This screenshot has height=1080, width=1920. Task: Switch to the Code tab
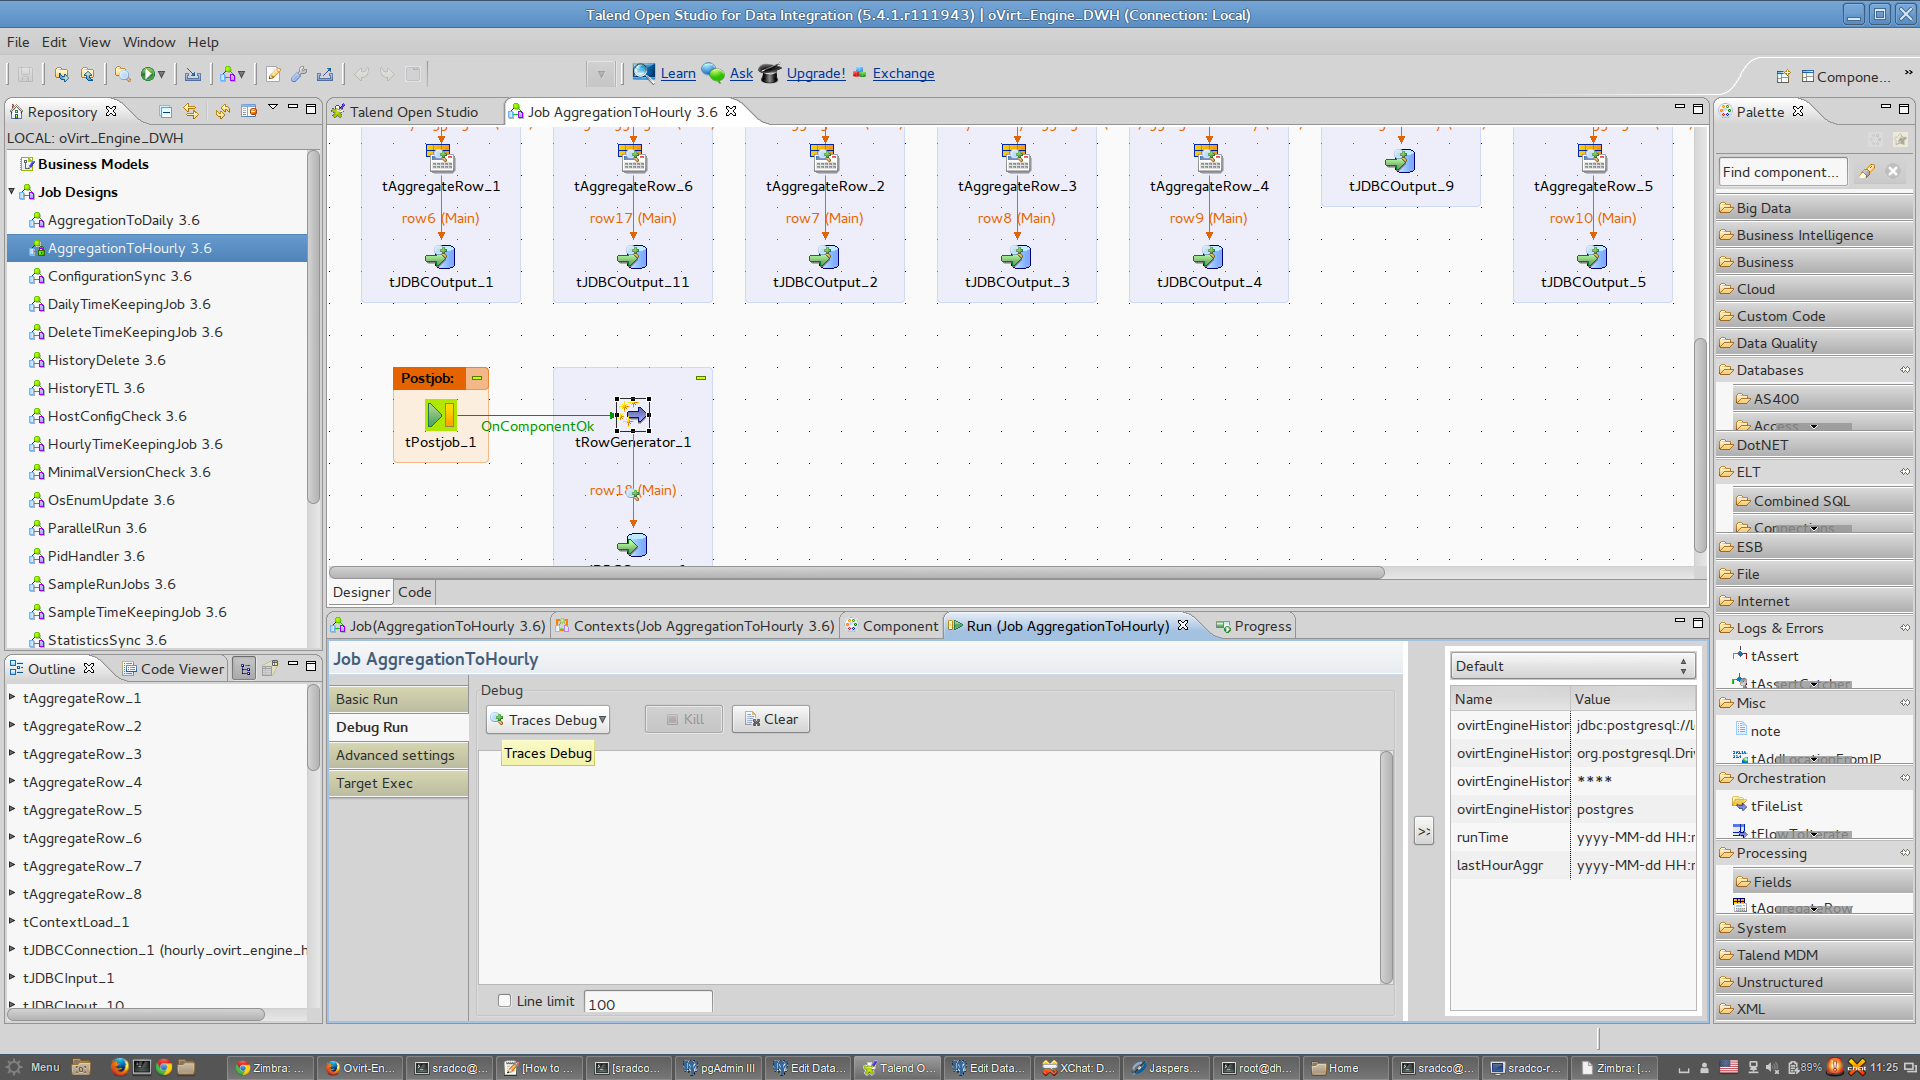click(414, 592)
